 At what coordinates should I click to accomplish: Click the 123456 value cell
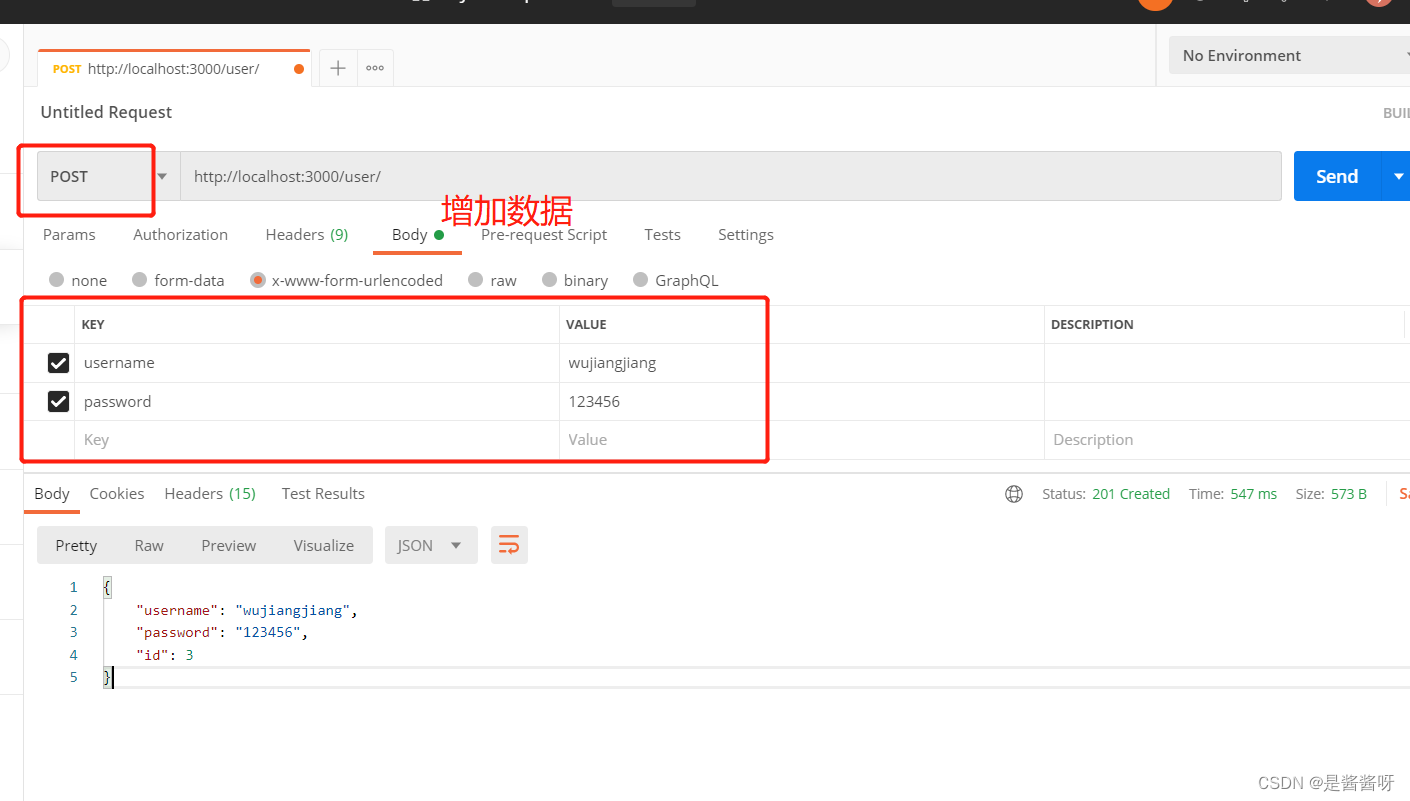(x=801, y=402)
